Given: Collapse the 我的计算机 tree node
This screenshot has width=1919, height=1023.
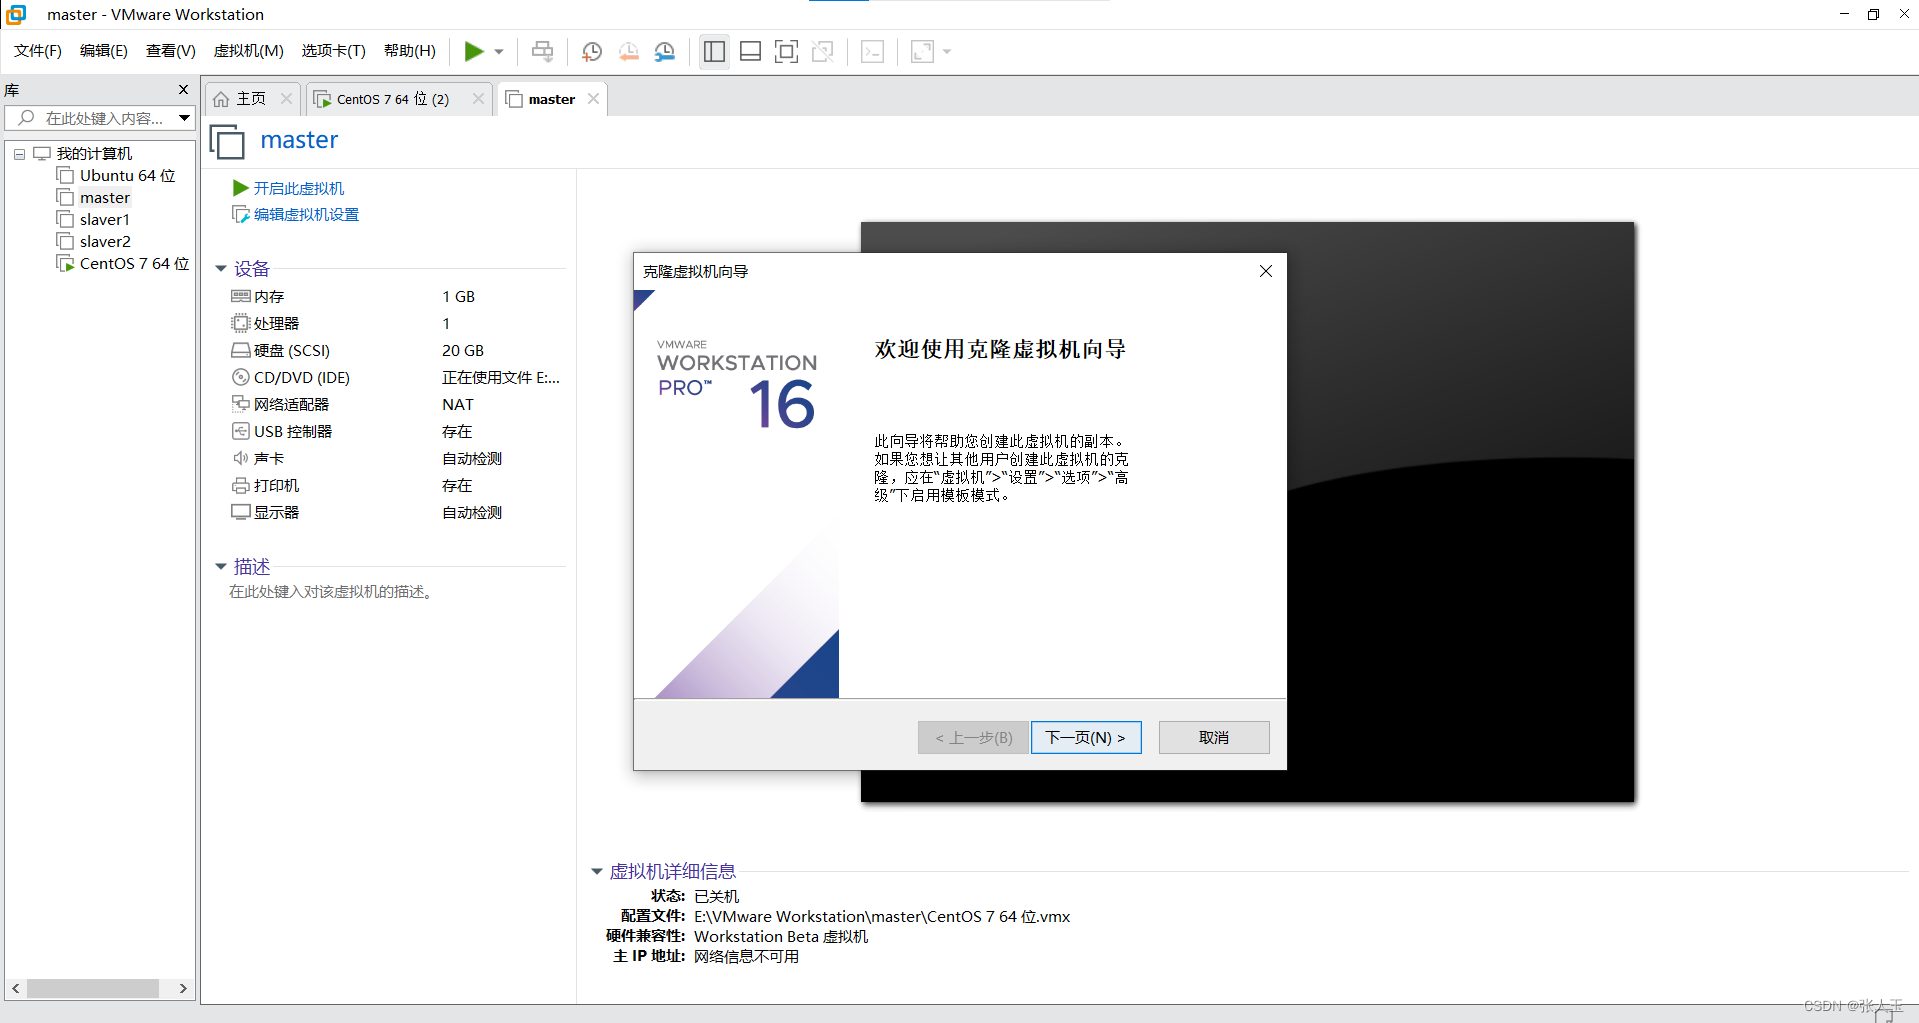Looking at the screenshot, I should [x=19, y=154].
